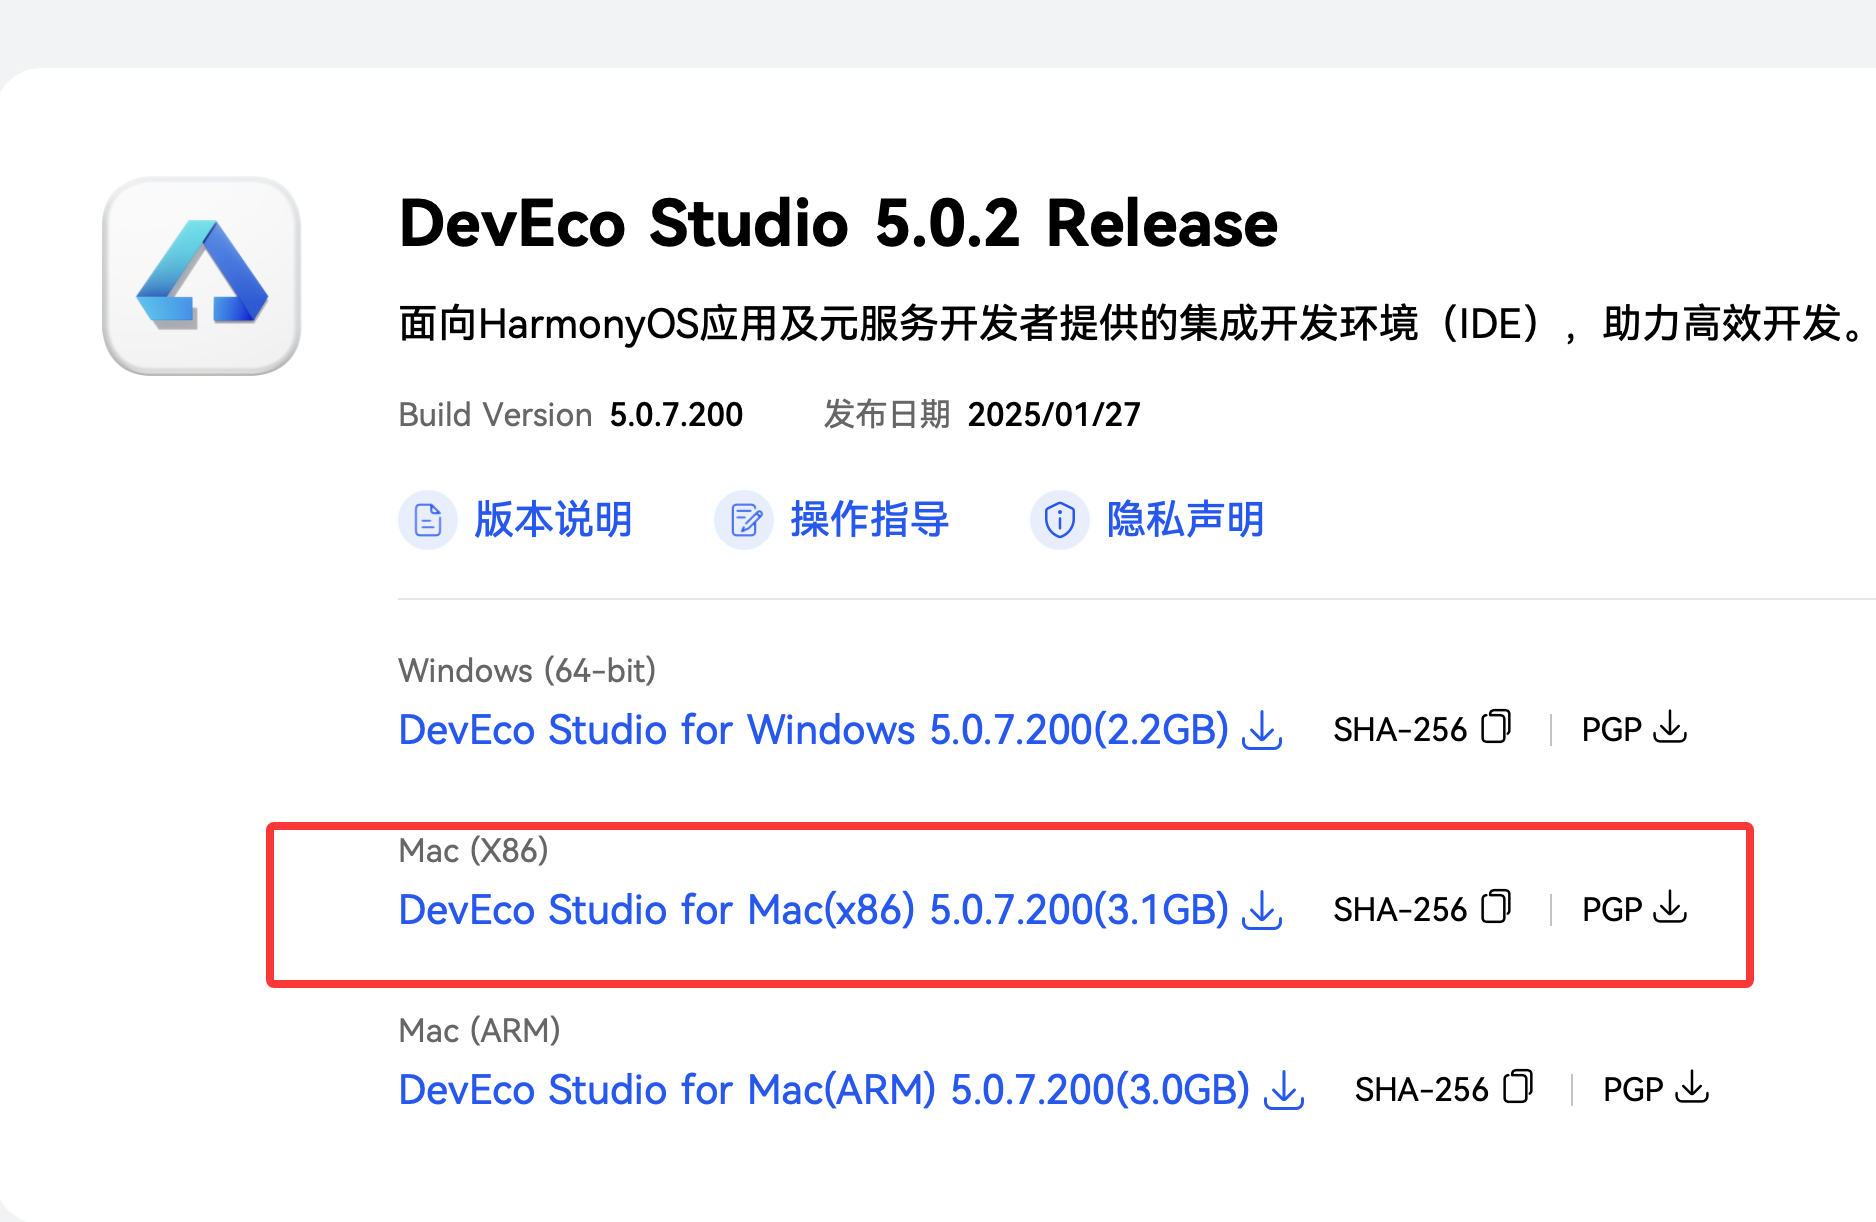
Task: Download DevEco Studio for Mac(ARM) 5.0.7.200
Action: 825,1090
